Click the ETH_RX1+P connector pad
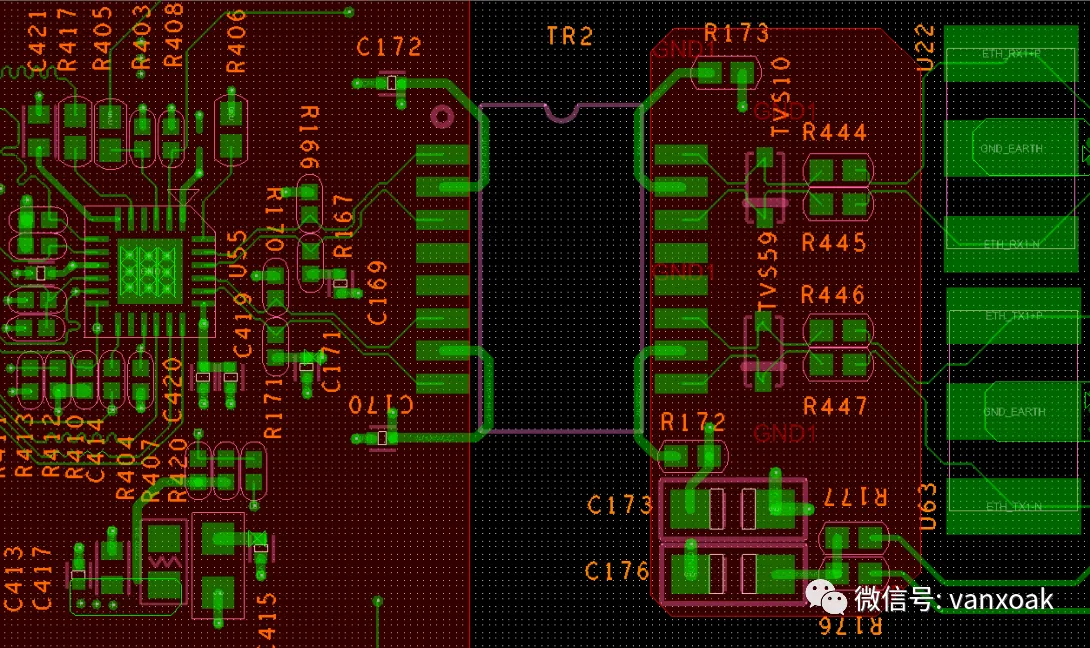The image size is (1090, 648). coord(1011,54)
